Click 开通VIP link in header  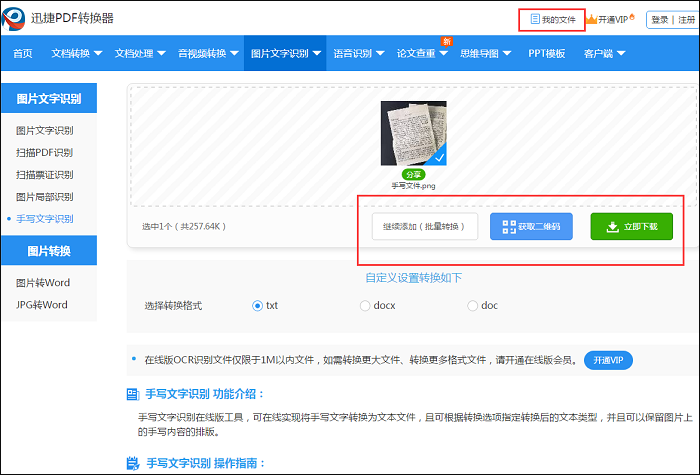point(613,20)
